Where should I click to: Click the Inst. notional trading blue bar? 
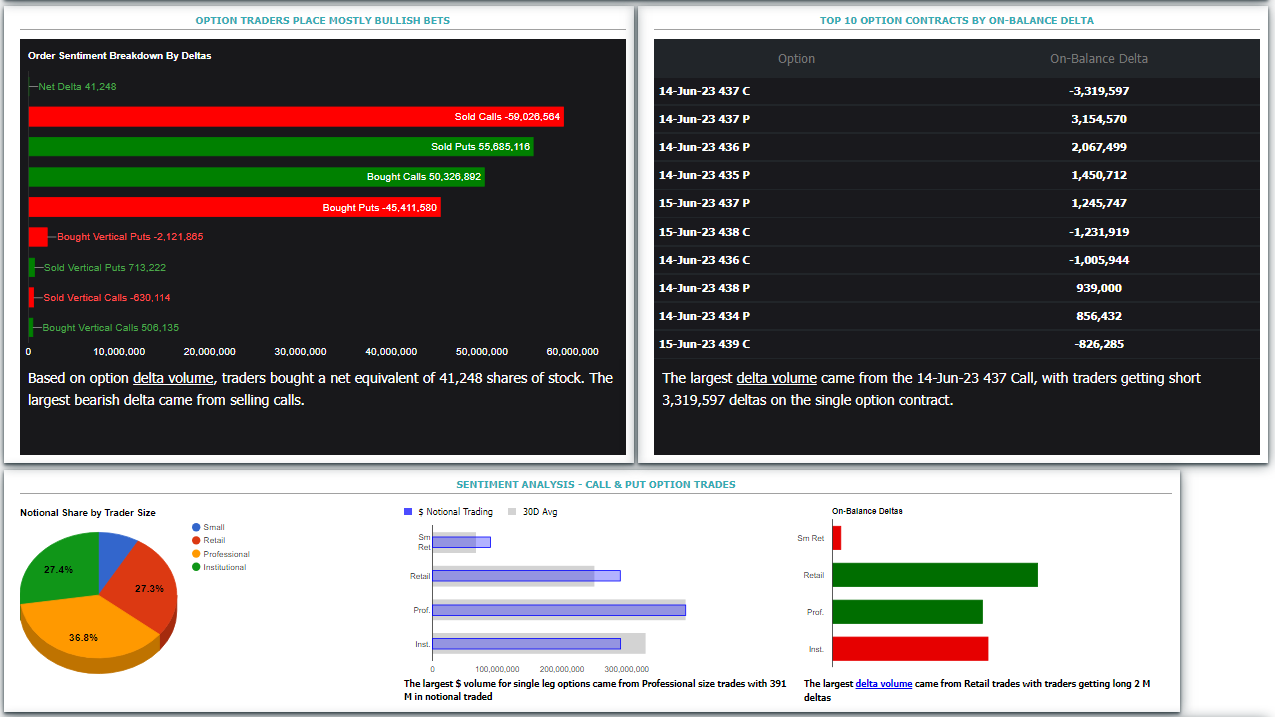pyautogui.click(x=527, y=644)
